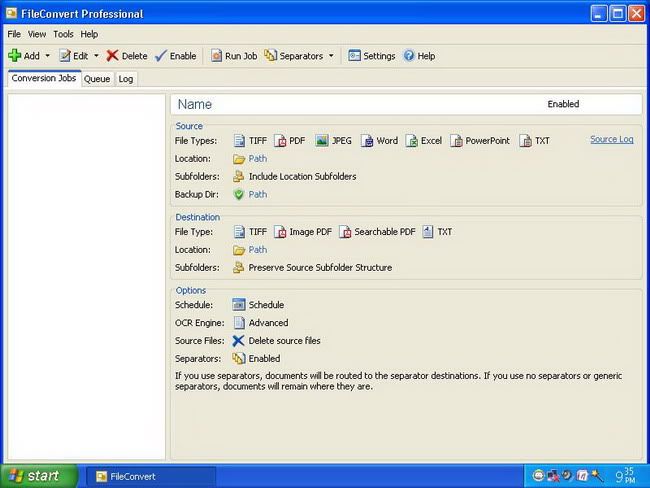The image size is (650, 488).
Task: Click the Run Job toolbar label
Action: (241, 56)
